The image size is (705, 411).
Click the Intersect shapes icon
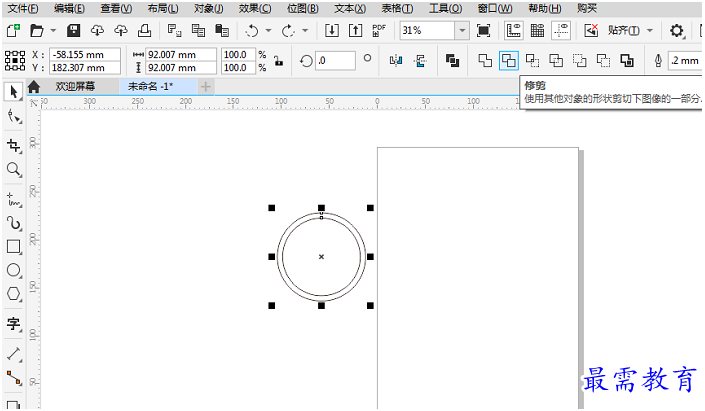(x=532, y=60)
